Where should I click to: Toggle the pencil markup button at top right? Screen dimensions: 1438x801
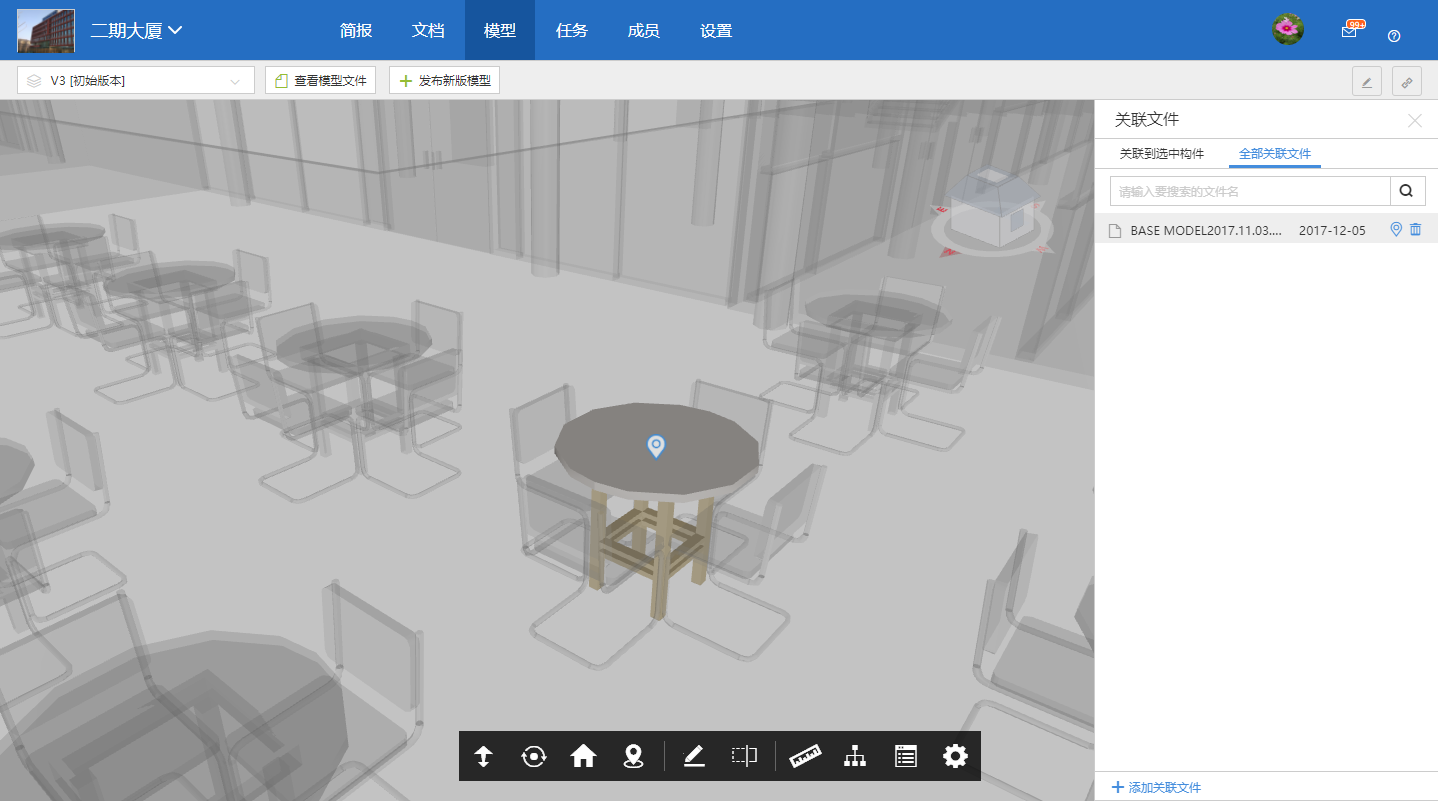click(x=1366, y=81)
